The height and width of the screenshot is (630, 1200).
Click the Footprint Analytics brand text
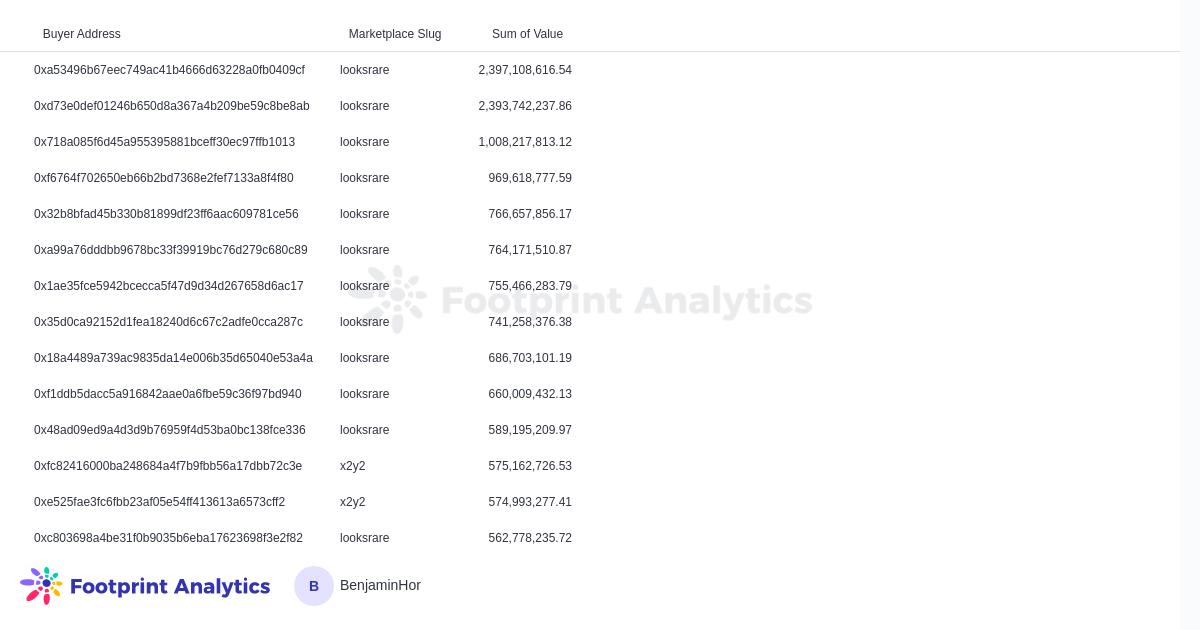pos(170,587)
